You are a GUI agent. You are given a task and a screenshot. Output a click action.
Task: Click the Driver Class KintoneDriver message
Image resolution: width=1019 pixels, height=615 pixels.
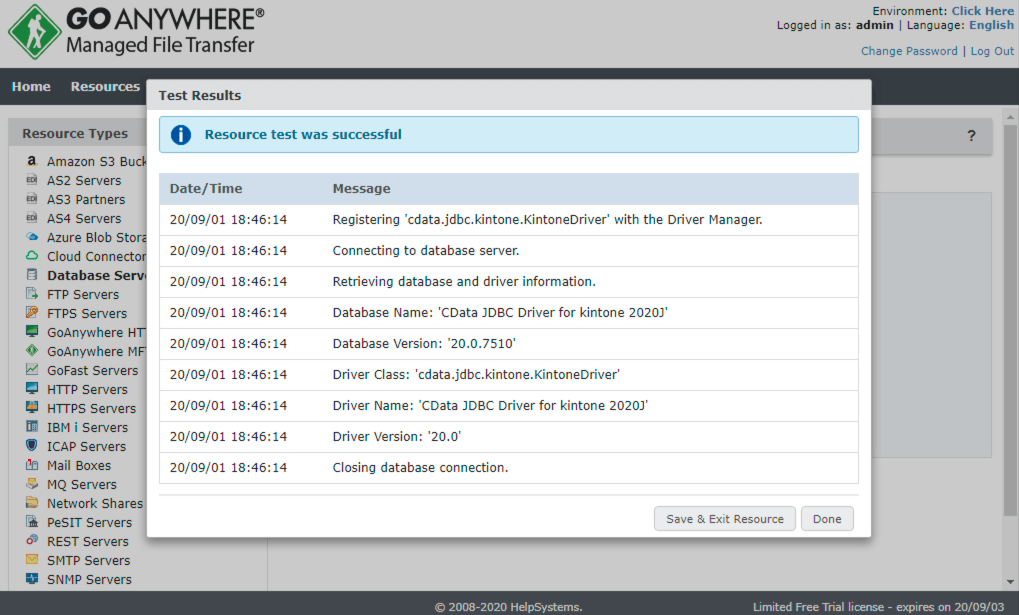(476, 374)
